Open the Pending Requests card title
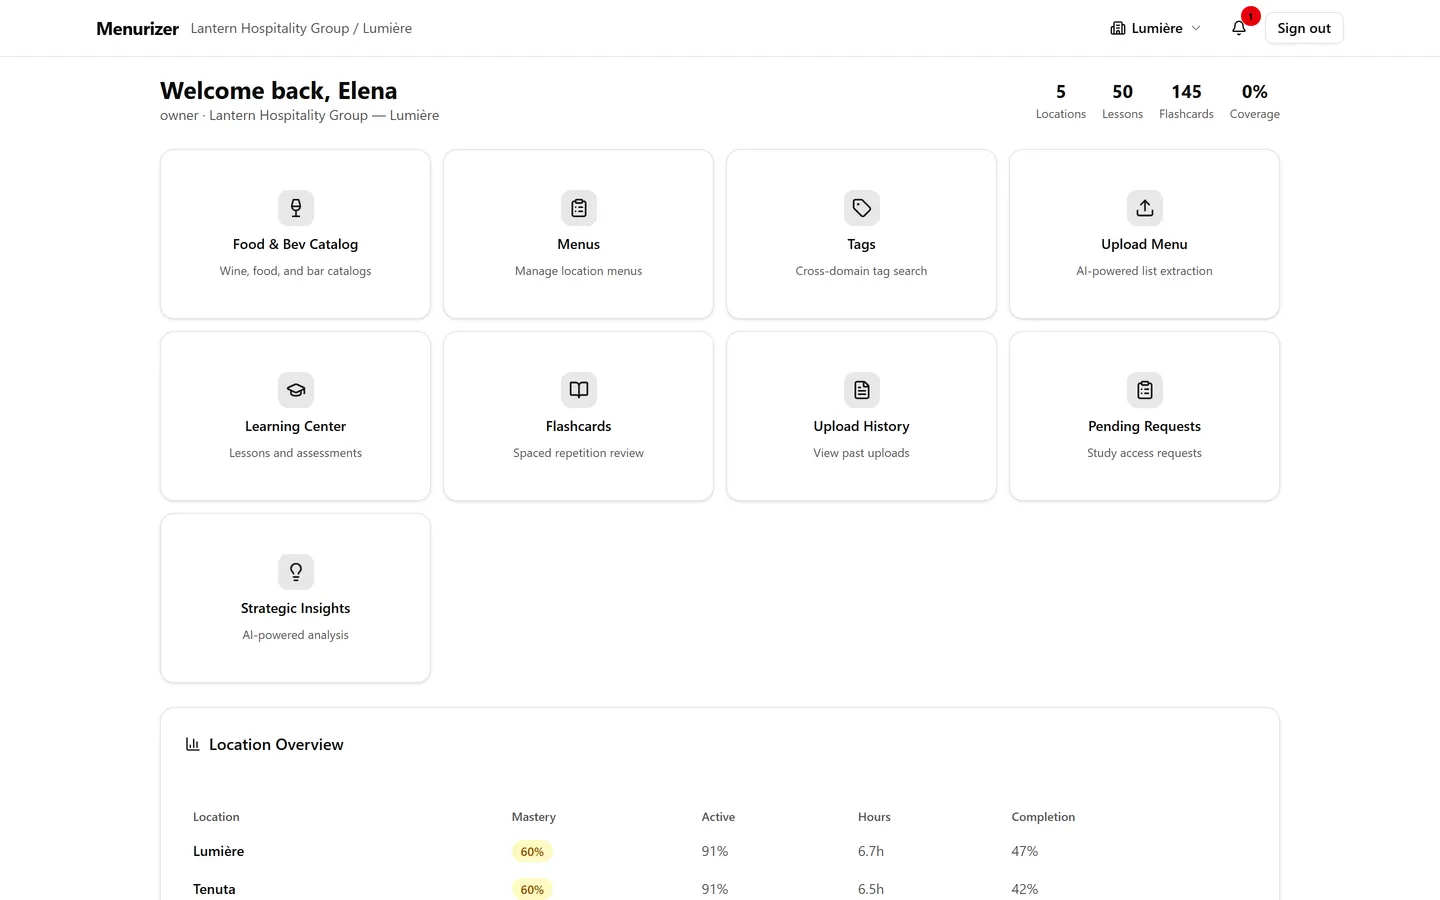 [x=1144, y=426]
